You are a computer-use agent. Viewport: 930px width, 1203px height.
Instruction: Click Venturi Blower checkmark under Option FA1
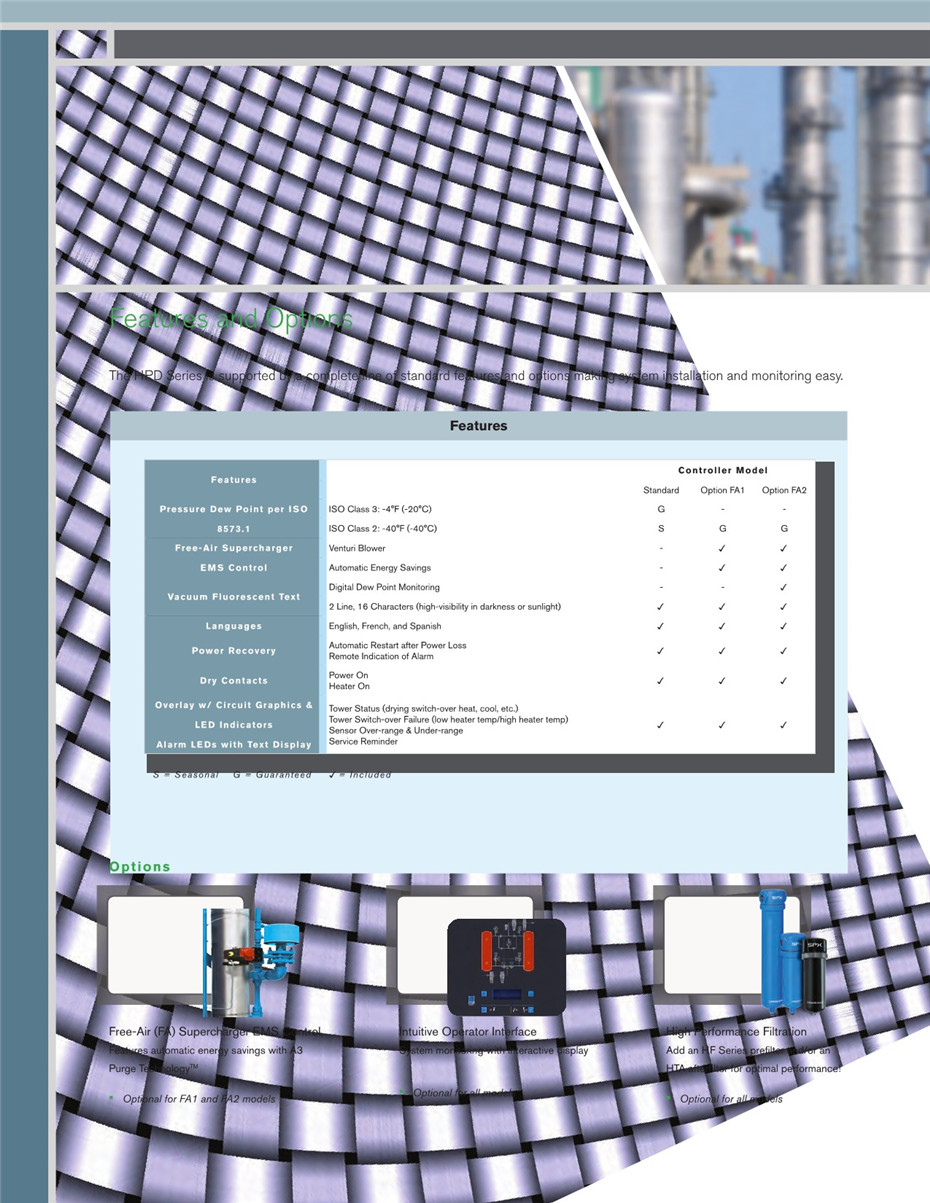[x=722, y=548]
